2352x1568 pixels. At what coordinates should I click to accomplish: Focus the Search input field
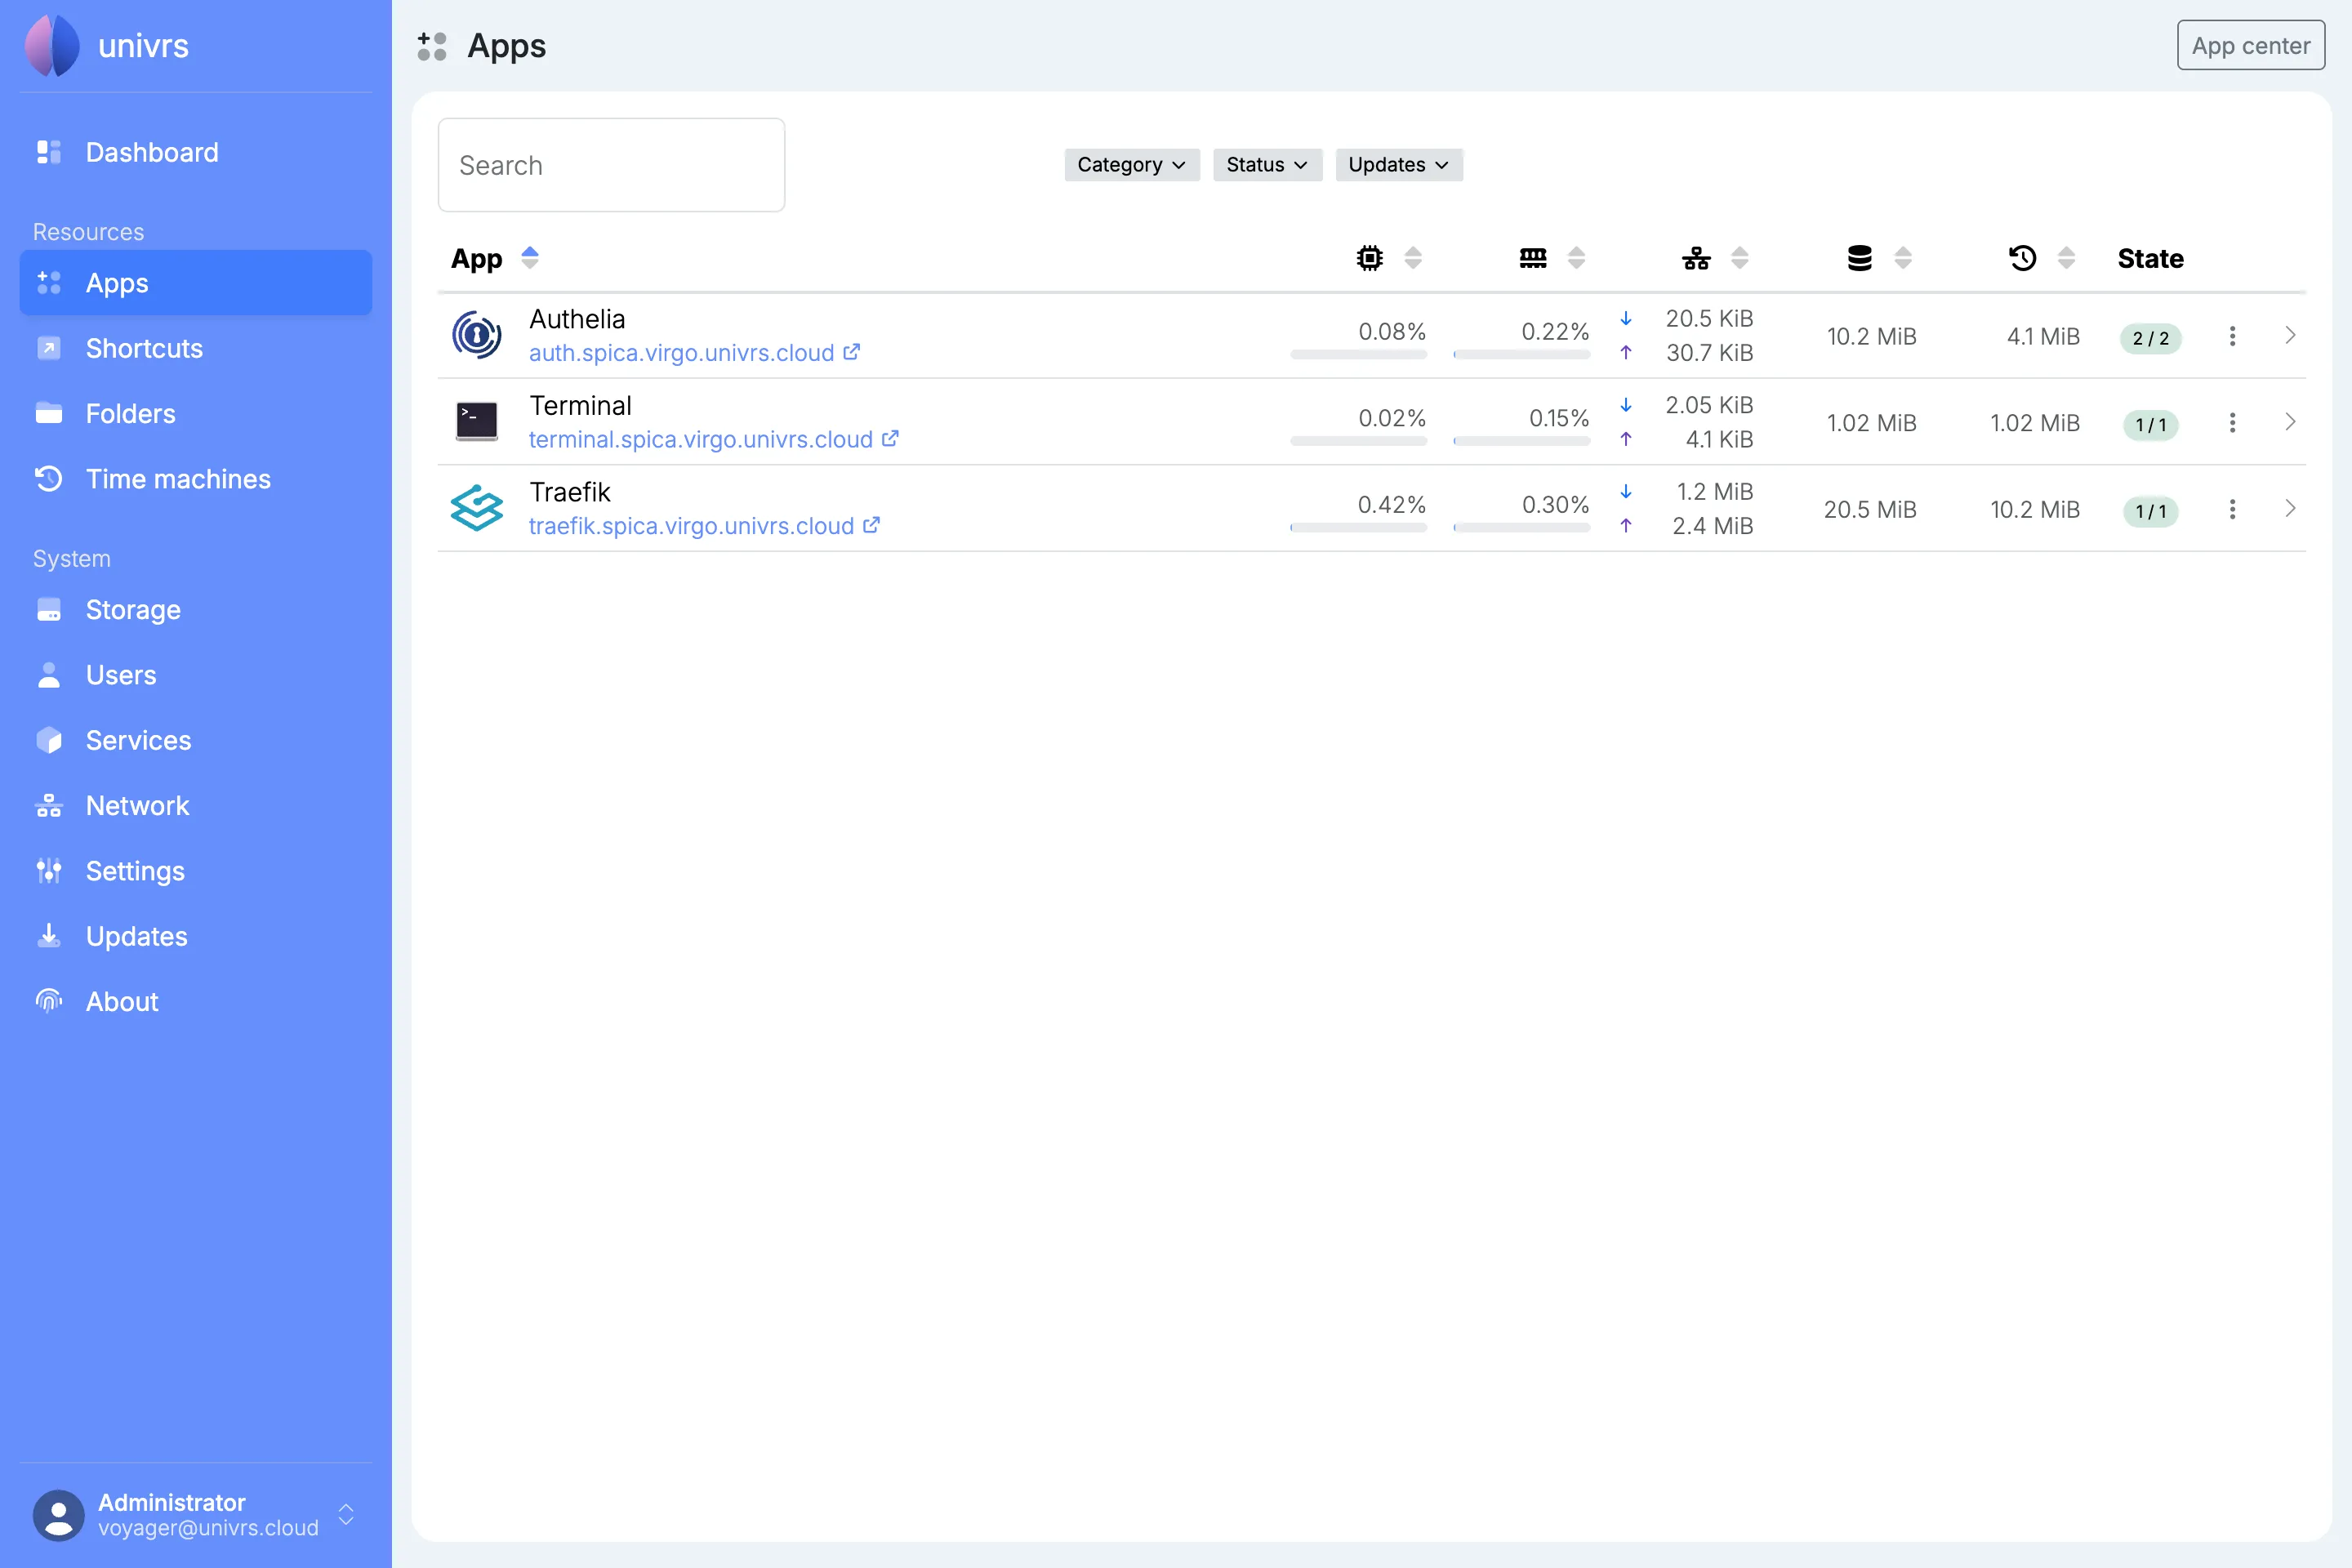tap(611, 165)
